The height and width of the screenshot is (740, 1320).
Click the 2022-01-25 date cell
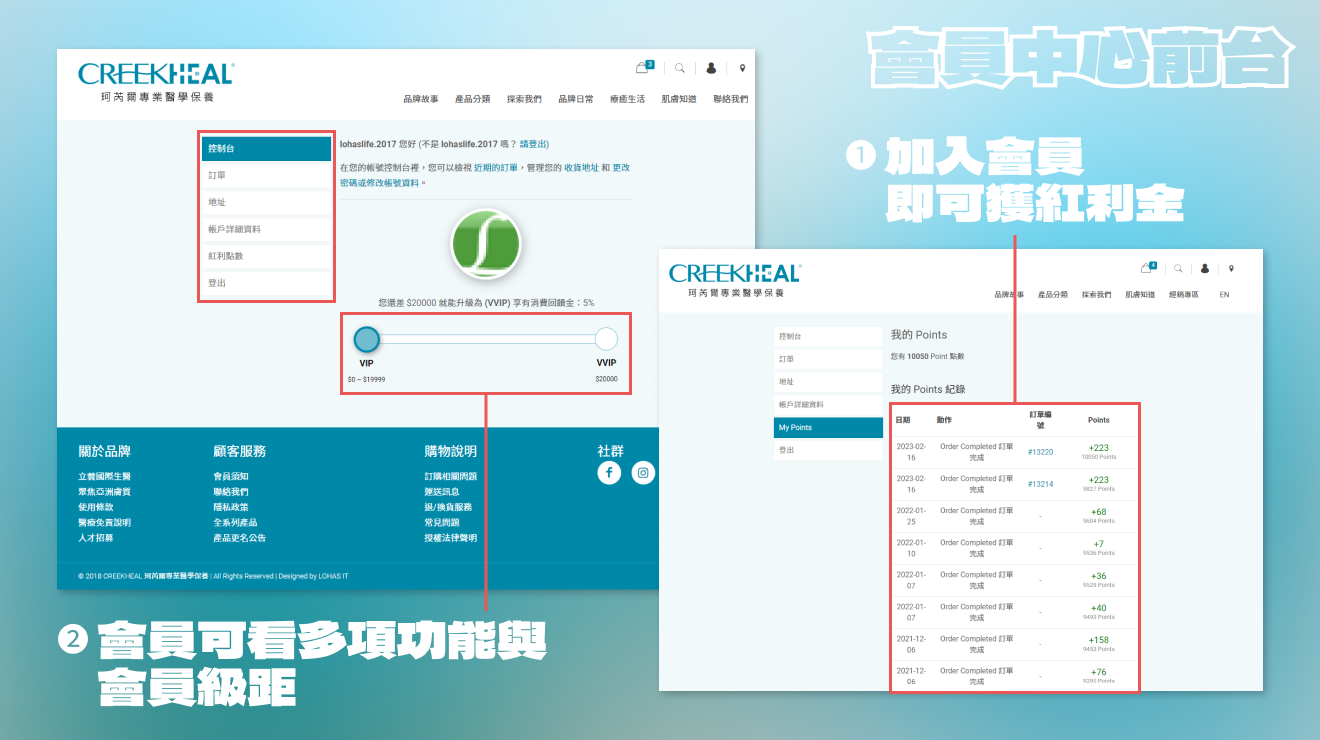point(912,516)
